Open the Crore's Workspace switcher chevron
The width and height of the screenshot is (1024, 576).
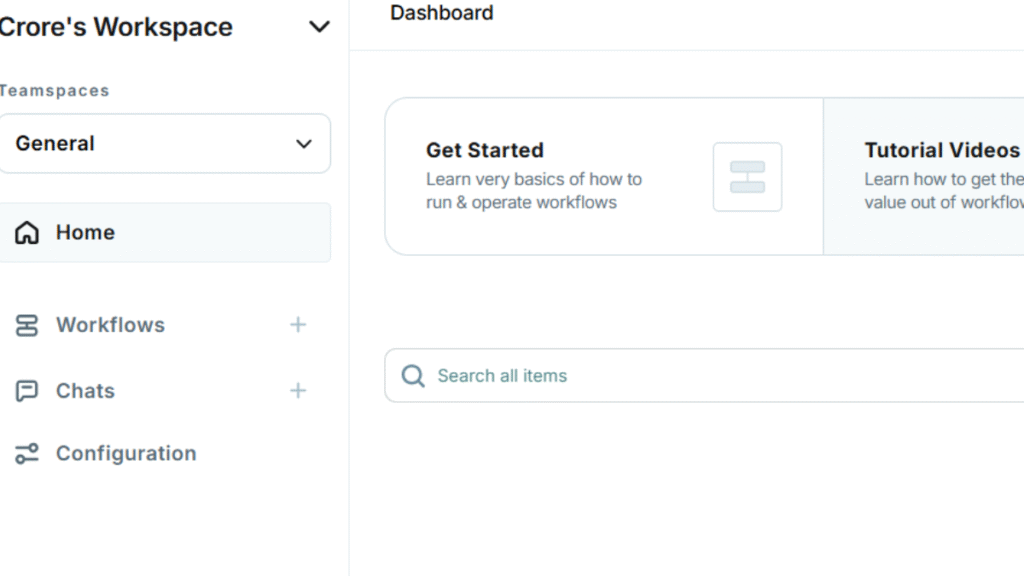319,27
